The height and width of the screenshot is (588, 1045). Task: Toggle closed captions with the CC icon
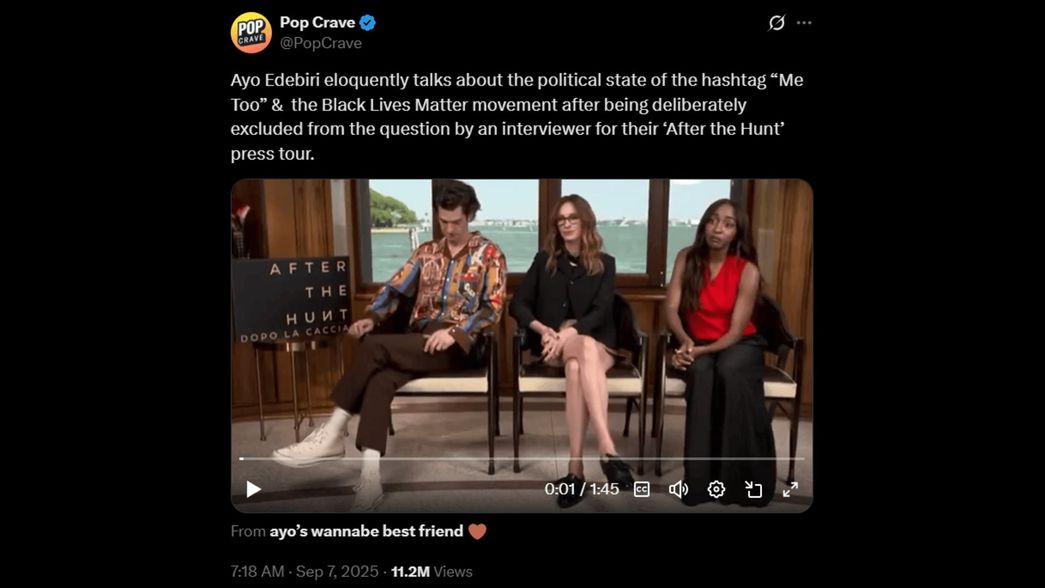(x=641, y=489)
